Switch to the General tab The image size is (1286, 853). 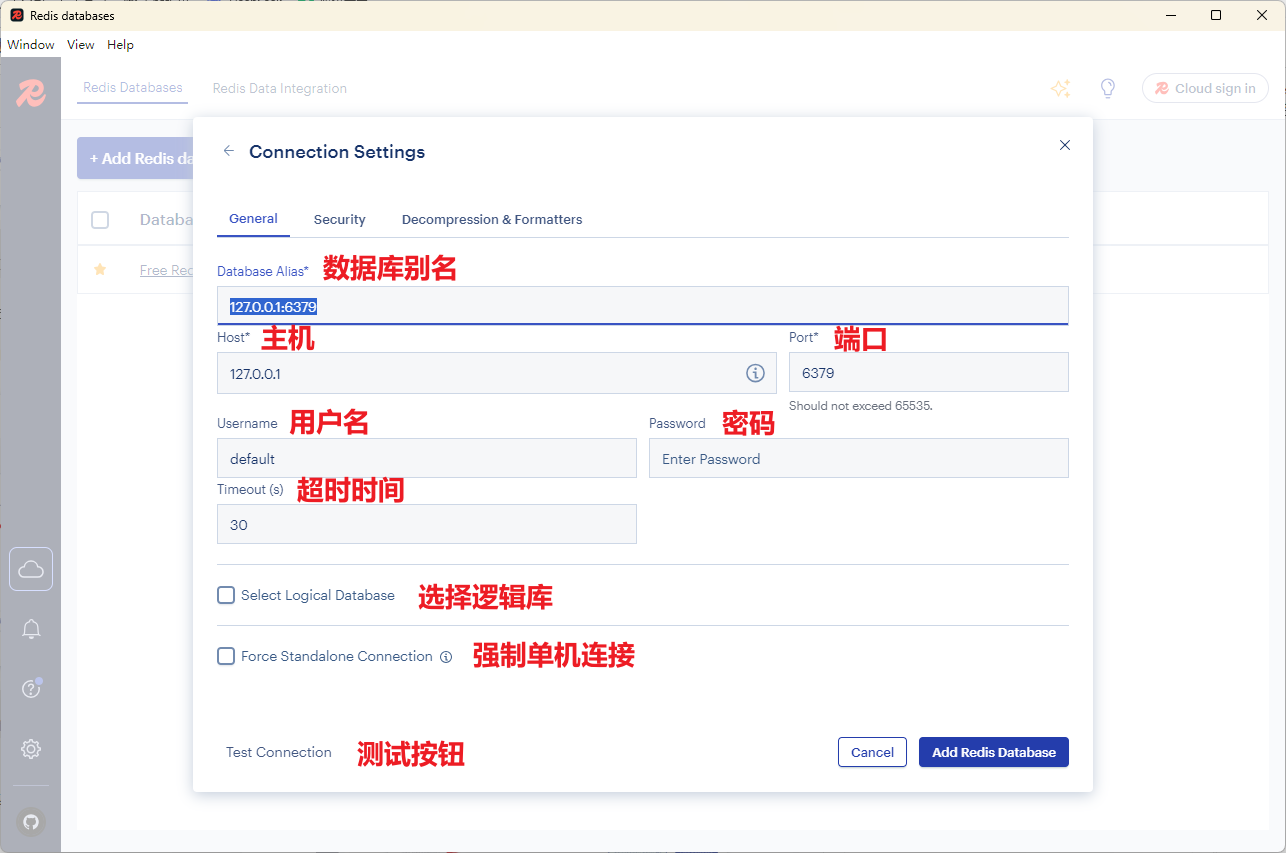(253, 219)
